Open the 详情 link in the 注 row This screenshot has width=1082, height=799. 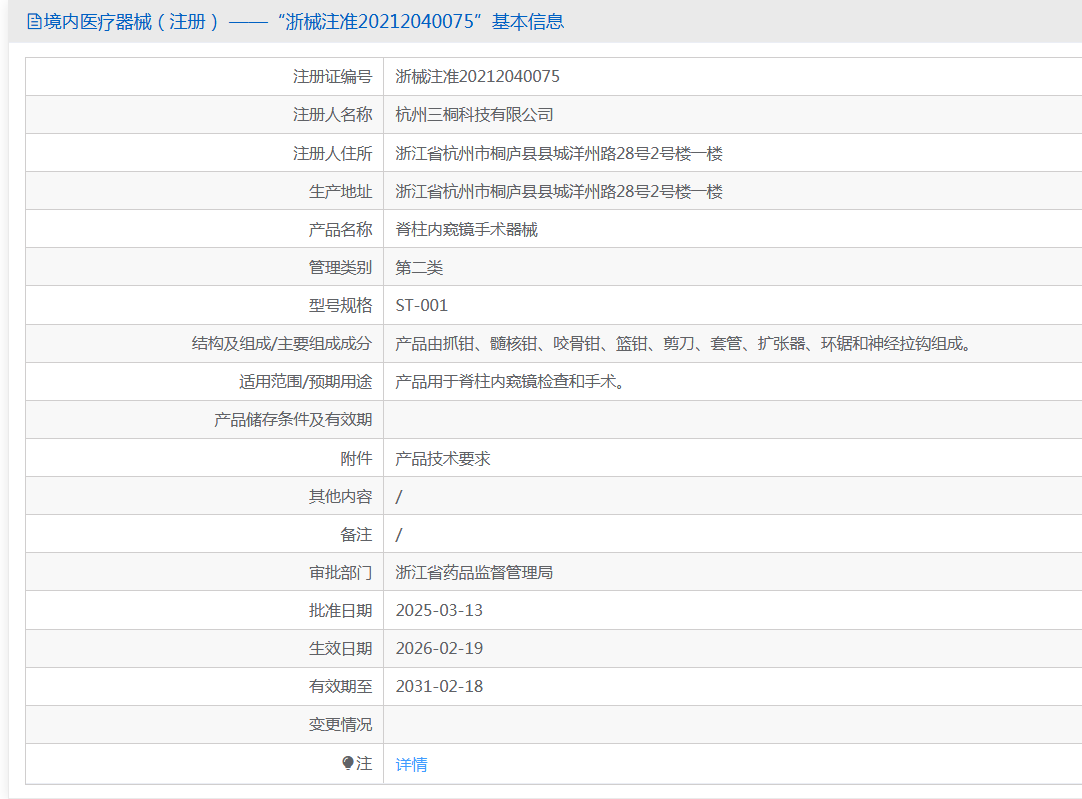point(411,764)
